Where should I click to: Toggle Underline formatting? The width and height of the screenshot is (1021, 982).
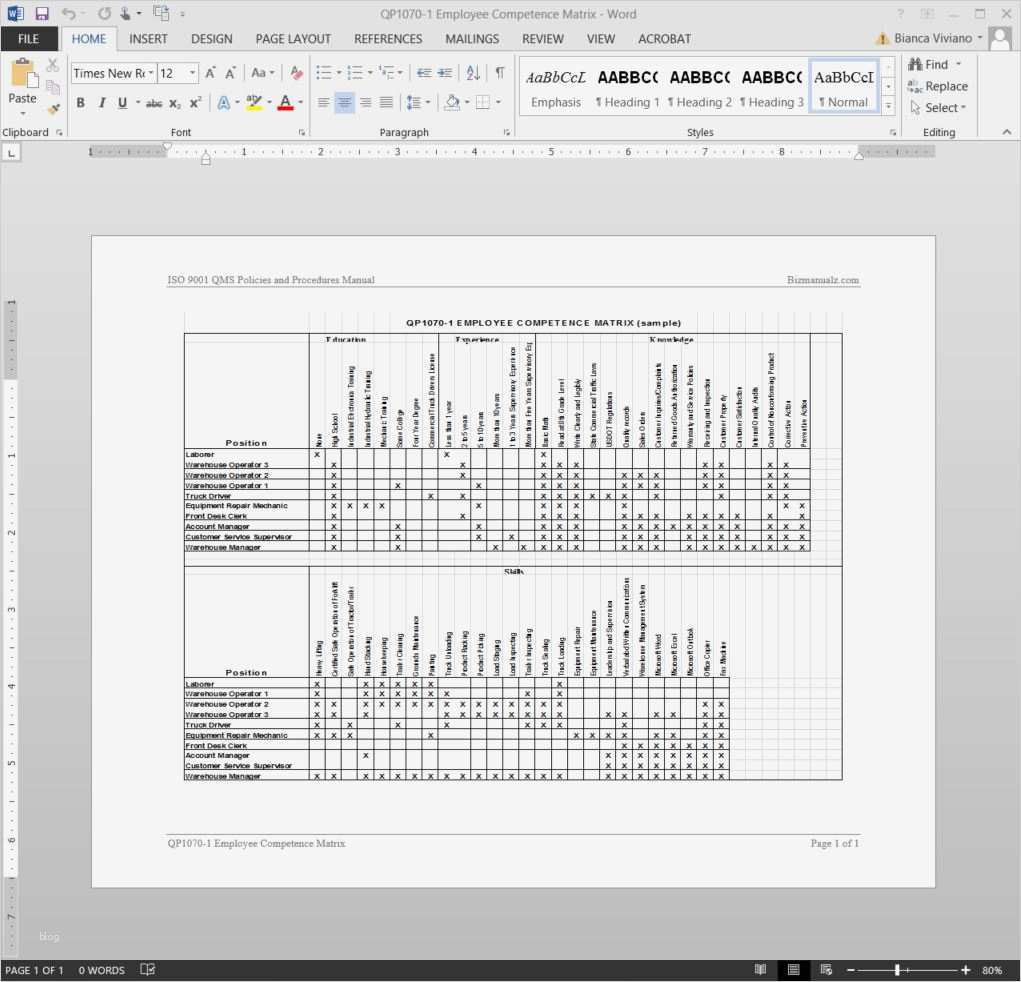(x=122, y=103)
